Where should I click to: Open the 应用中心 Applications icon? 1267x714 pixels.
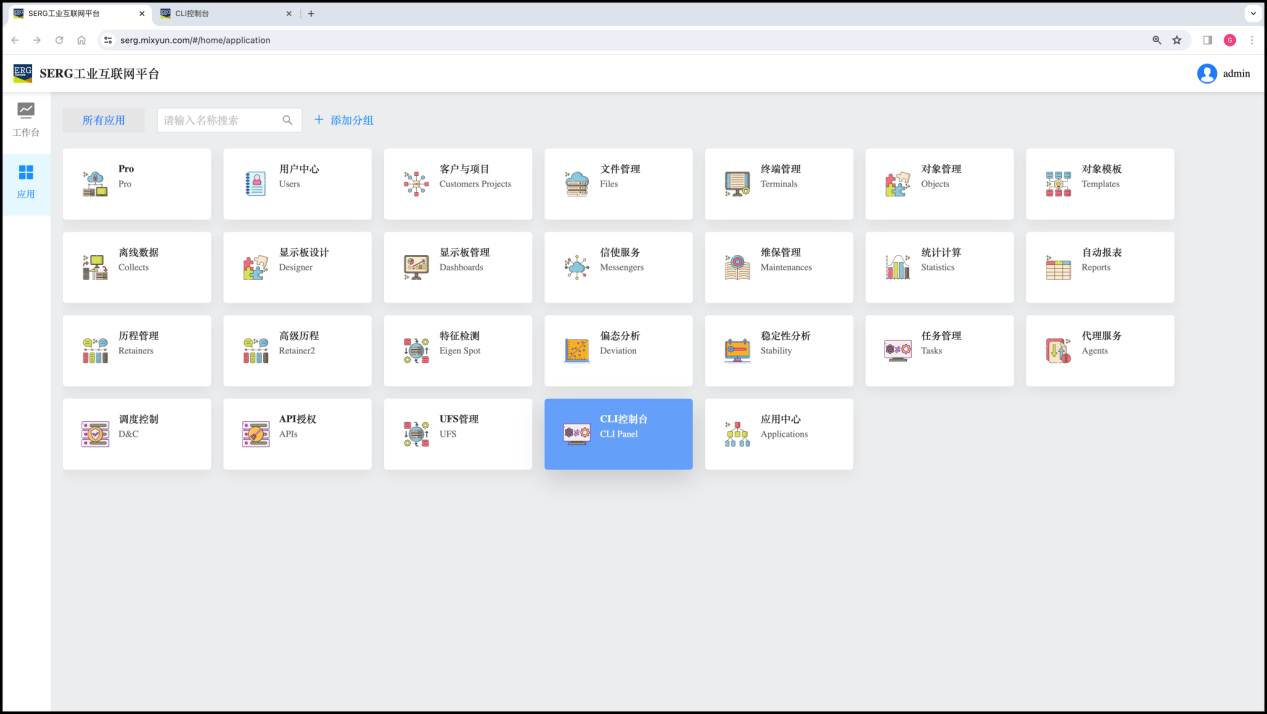pos(737,434)
